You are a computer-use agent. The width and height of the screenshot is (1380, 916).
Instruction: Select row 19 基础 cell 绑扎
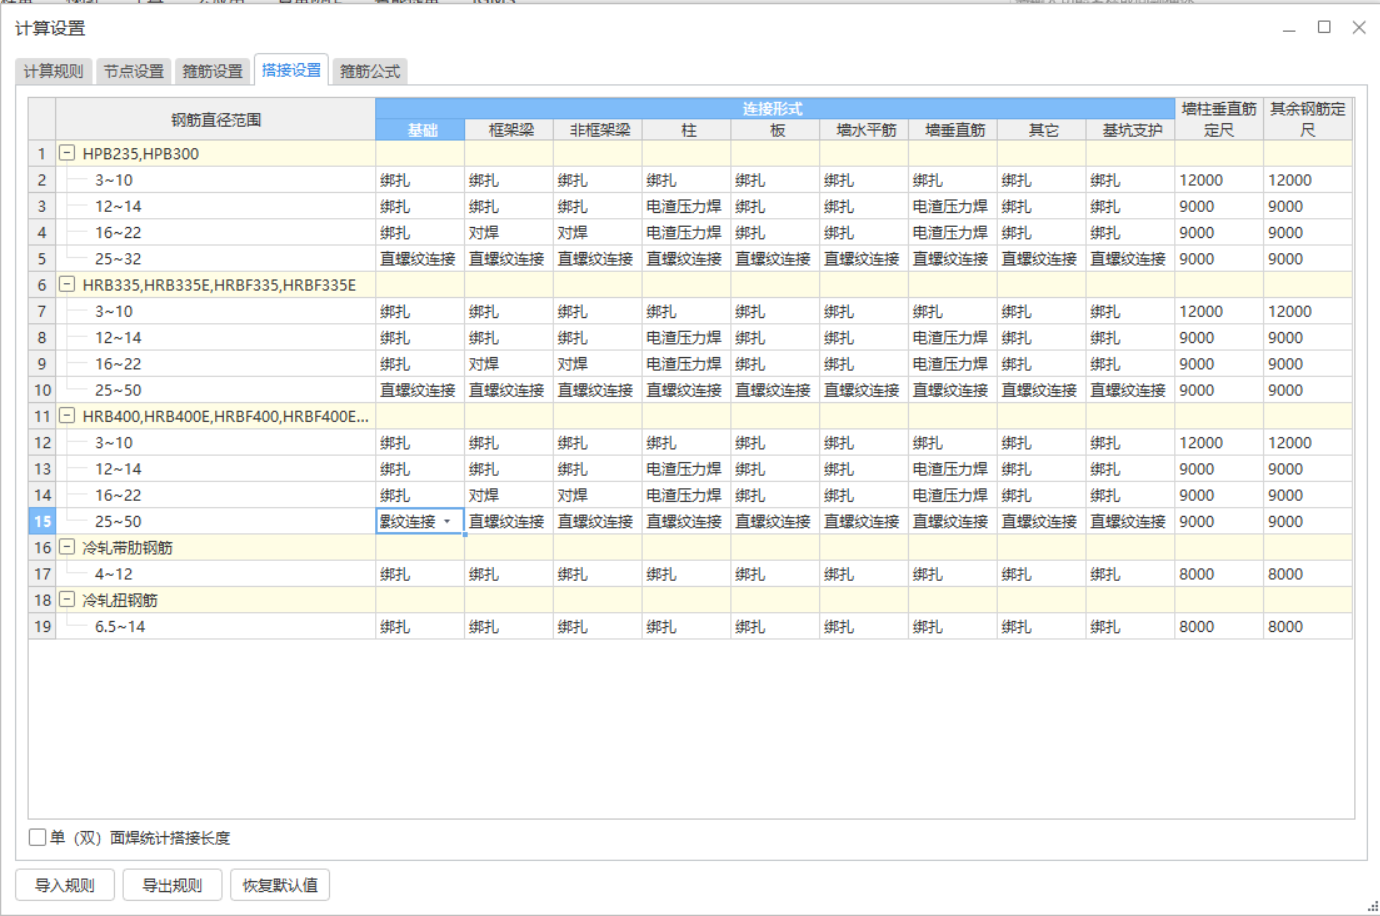(x=420, y=626)
